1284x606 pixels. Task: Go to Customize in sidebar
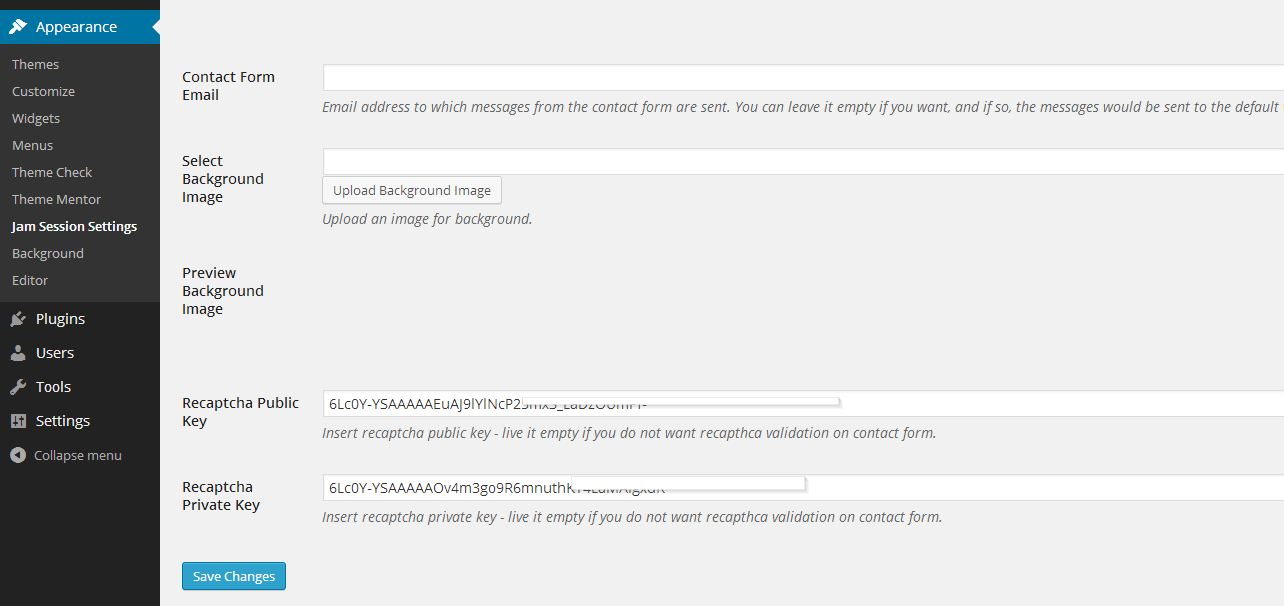point(43,91)
